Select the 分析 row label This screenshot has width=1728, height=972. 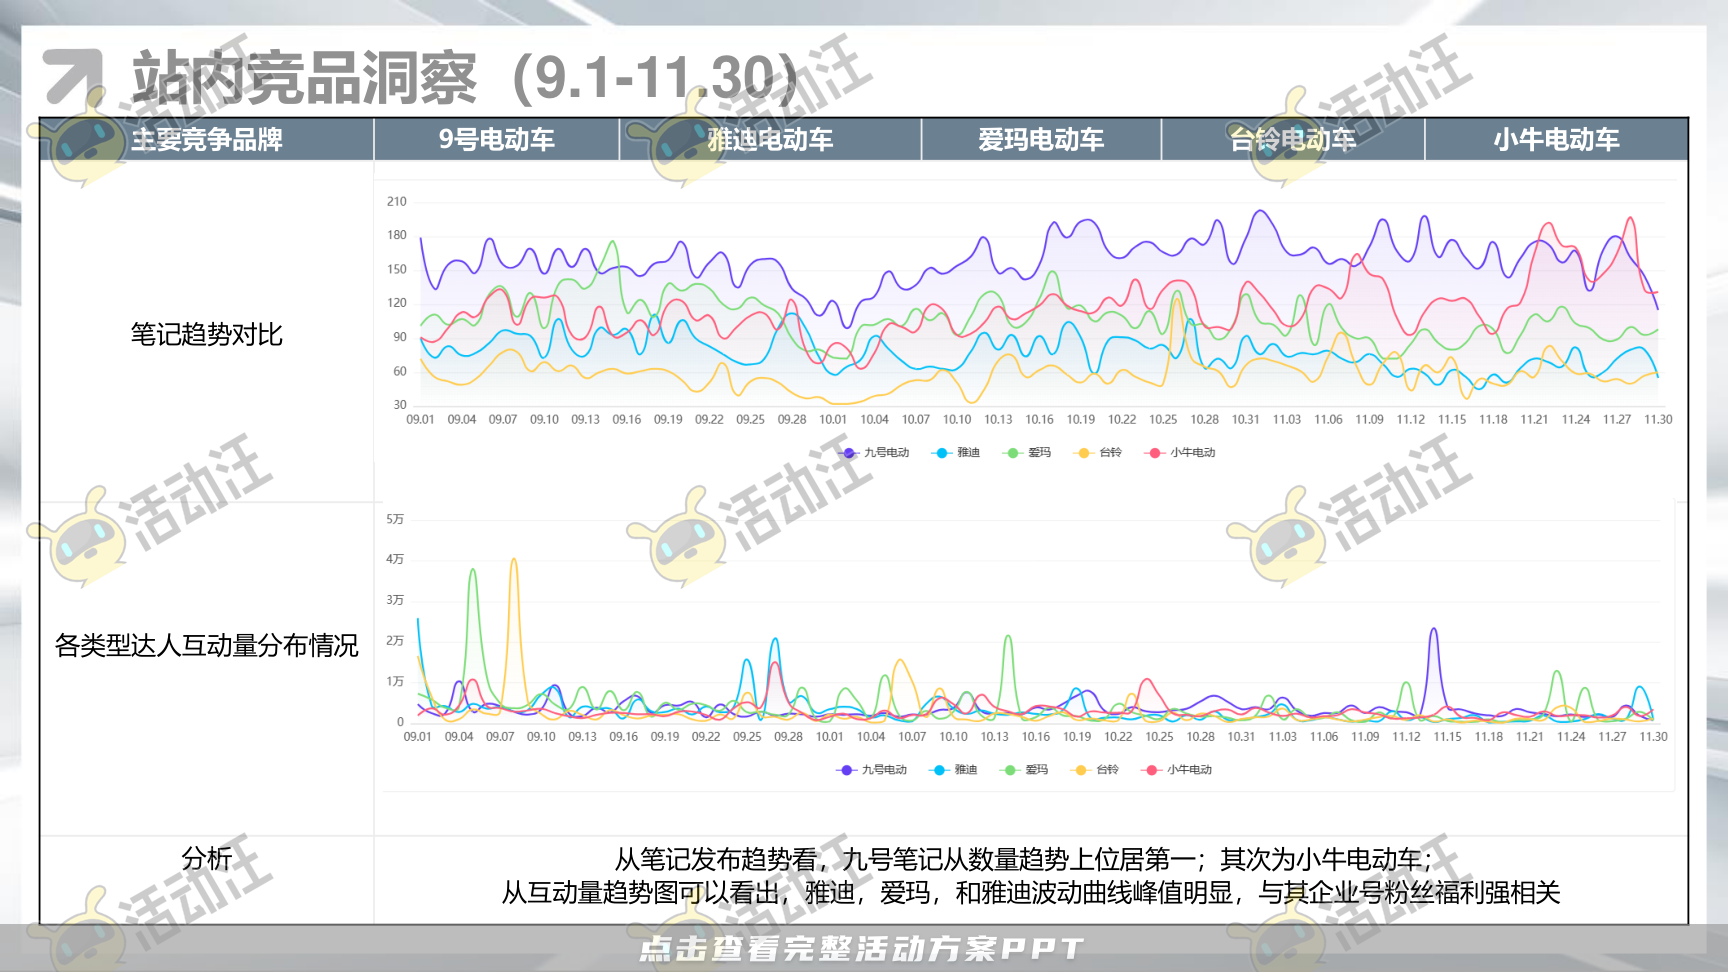point(207,858)
